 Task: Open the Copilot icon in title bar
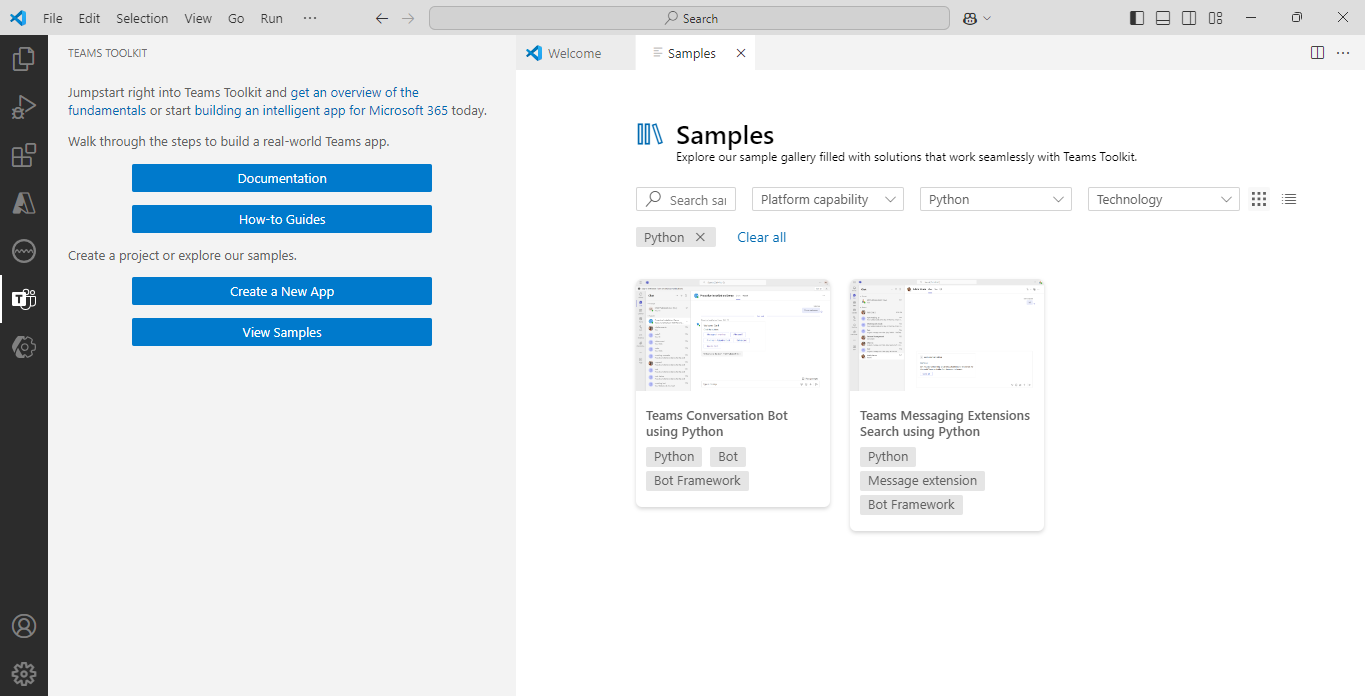(x=969, y=18)
